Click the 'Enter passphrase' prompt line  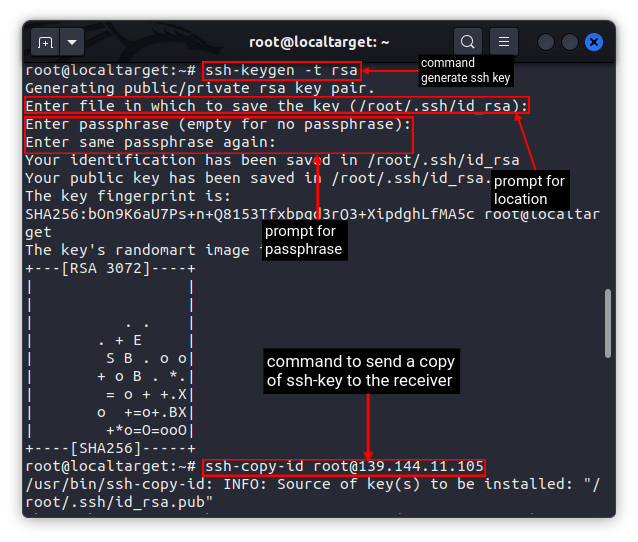coord(218,124)
